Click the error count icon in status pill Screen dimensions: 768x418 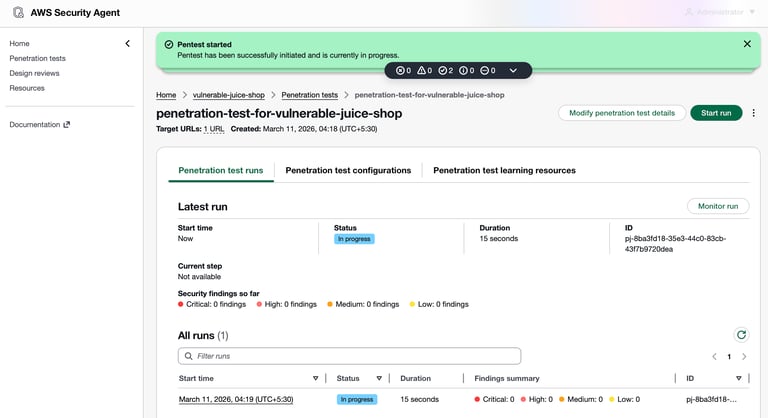click(404, 71)
